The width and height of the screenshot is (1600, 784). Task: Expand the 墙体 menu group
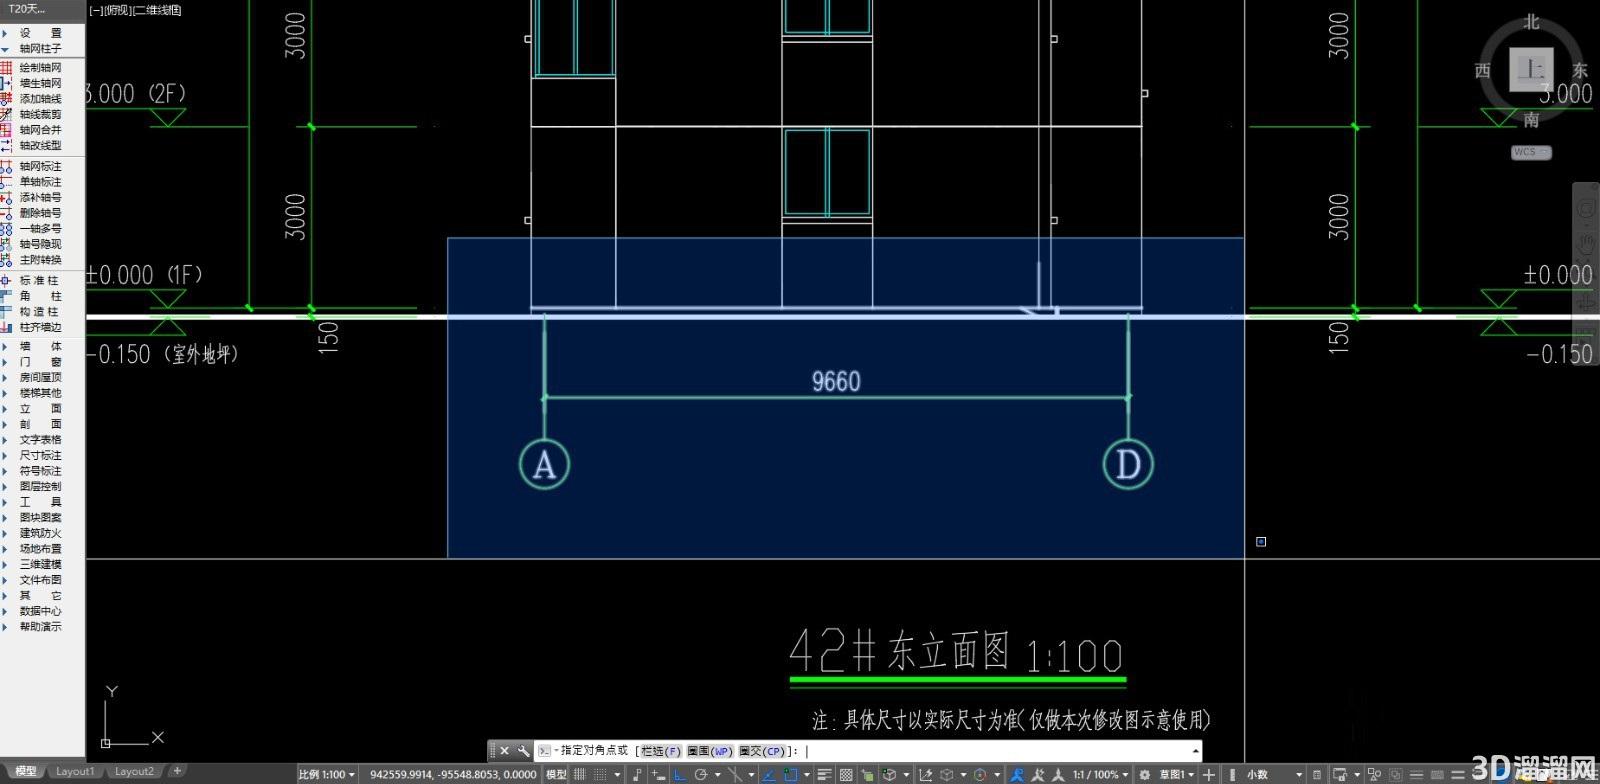tap(40, 346)
